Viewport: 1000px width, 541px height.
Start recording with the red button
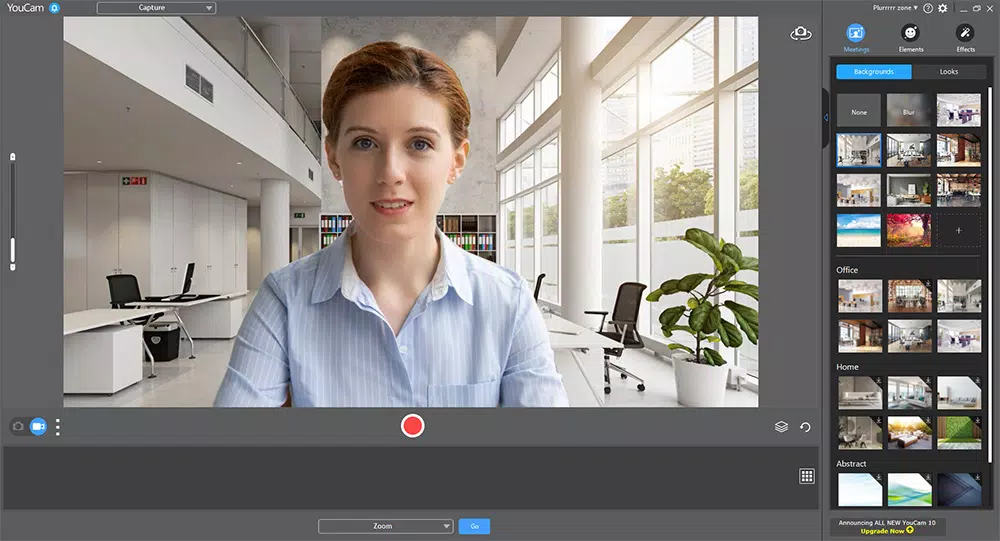pos(413,426)
